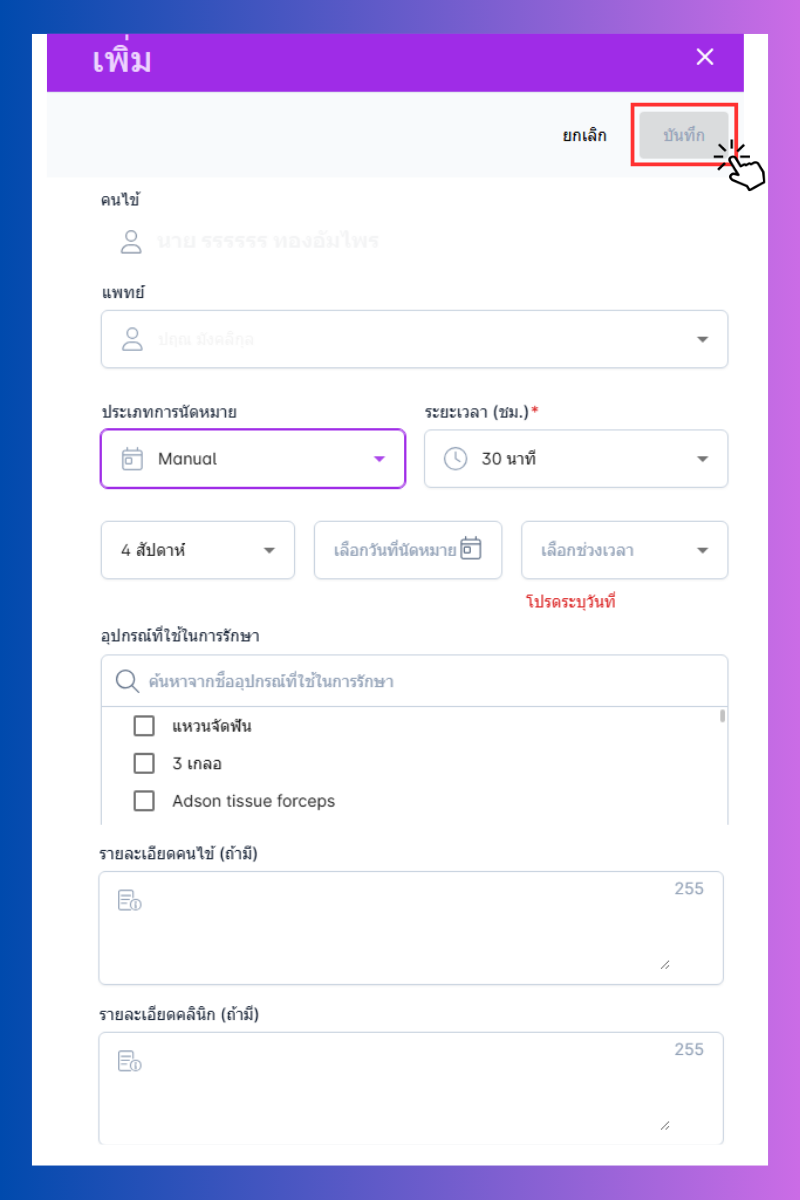The height and width of the screenshot is (1200, 800).
Task: Check the 3 เกลอ checkbox
Action: pyautogui.click(x=144, y=764)
